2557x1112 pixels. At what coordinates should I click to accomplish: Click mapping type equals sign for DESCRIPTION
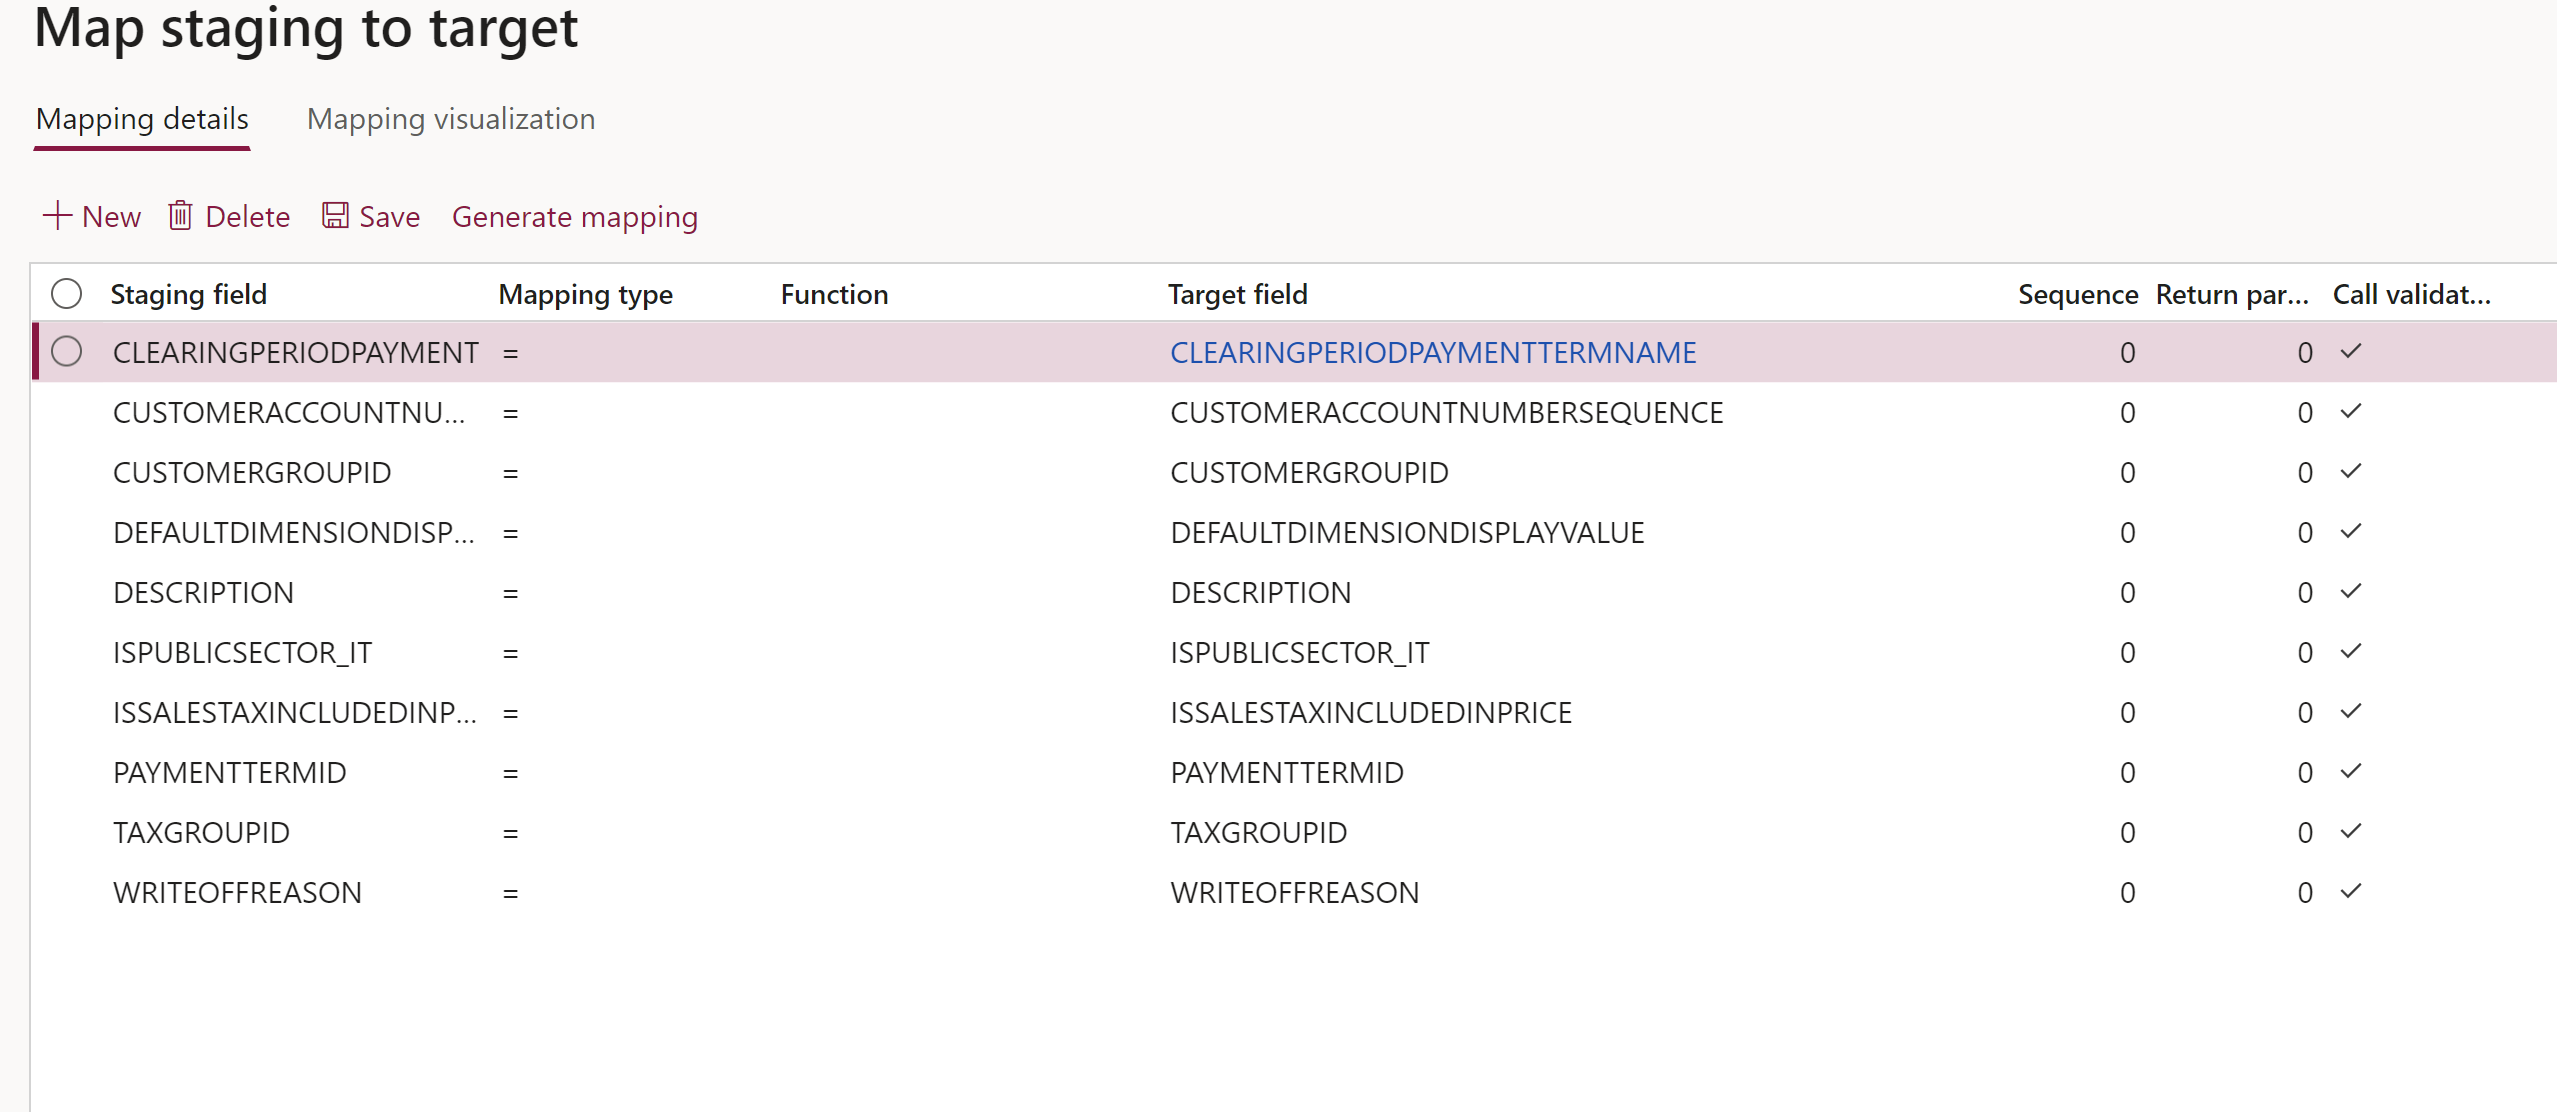coord(510,593)
